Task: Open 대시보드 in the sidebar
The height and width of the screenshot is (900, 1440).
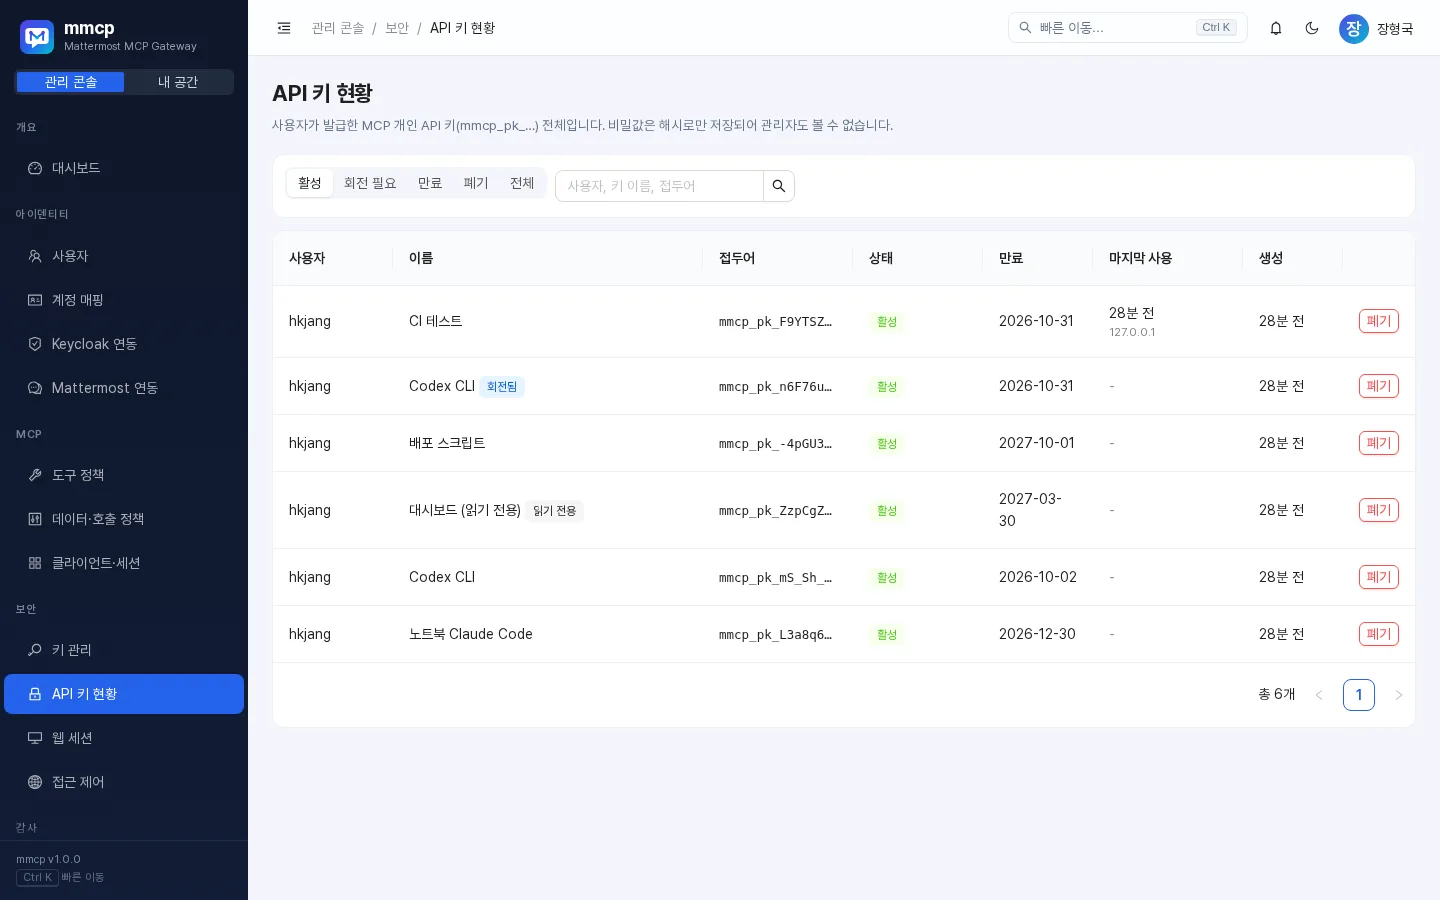Action: [x=124, y=168]
